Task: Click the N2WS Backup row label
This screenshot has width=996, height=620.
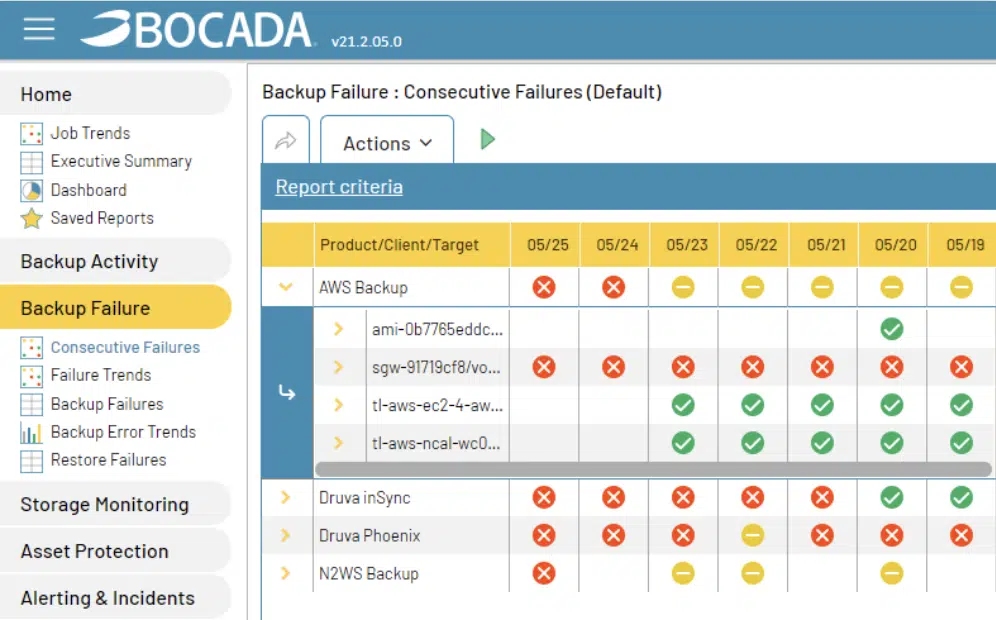Action: [x=368, y=574]
